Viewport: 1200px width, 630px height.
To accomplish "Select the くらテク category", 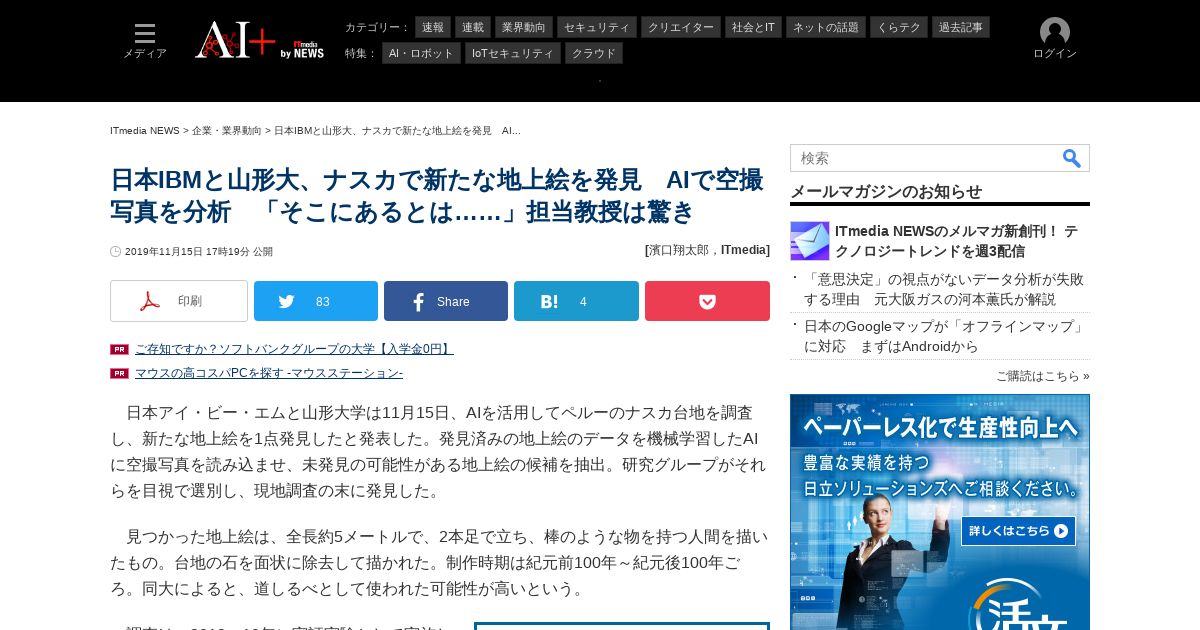I will (899, 27).
